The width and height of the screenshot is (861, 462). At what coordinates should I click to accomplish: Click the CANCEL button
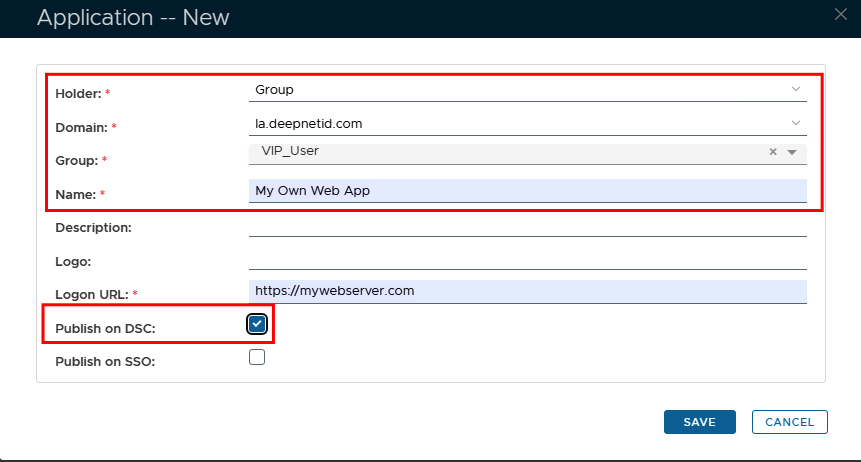point(789,422)
